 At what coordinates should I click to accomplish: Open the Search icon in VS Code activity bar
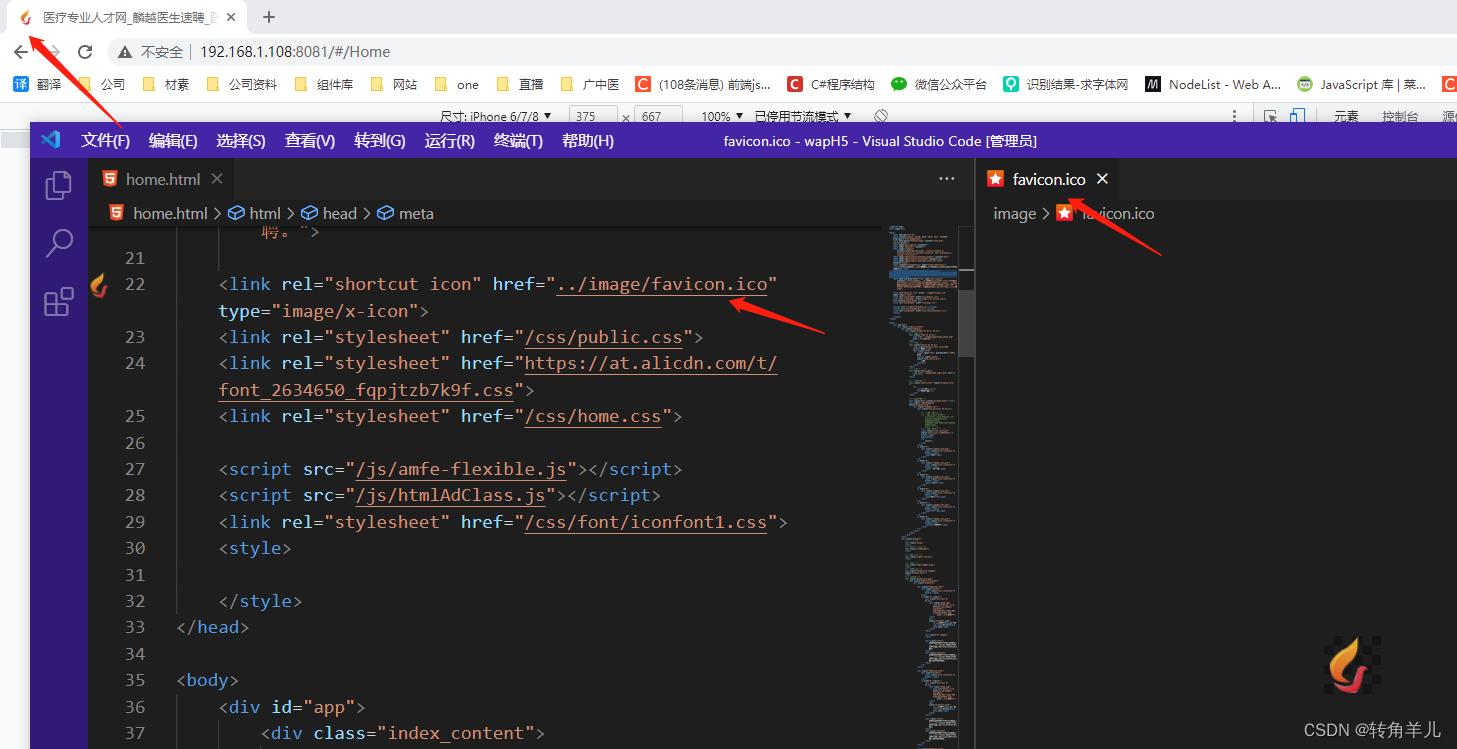pos(59,242)
